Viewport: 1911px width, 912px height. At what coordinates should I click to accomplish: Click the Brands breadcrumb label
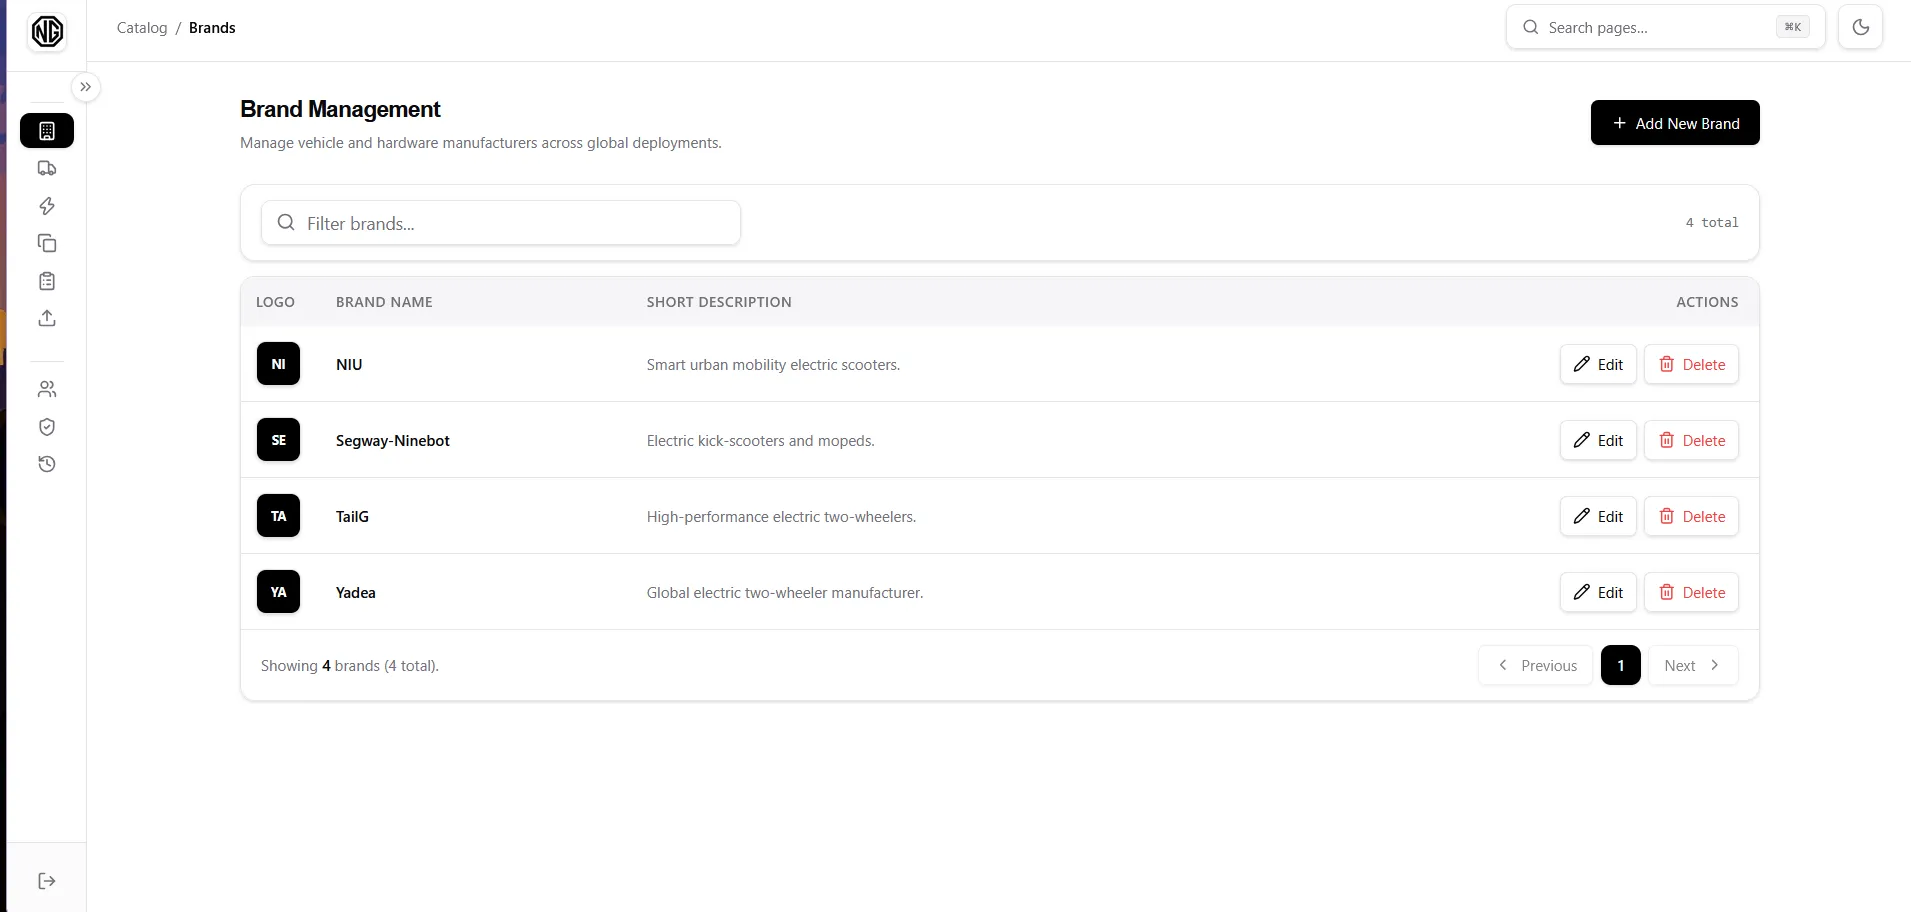tap(212, 28)
